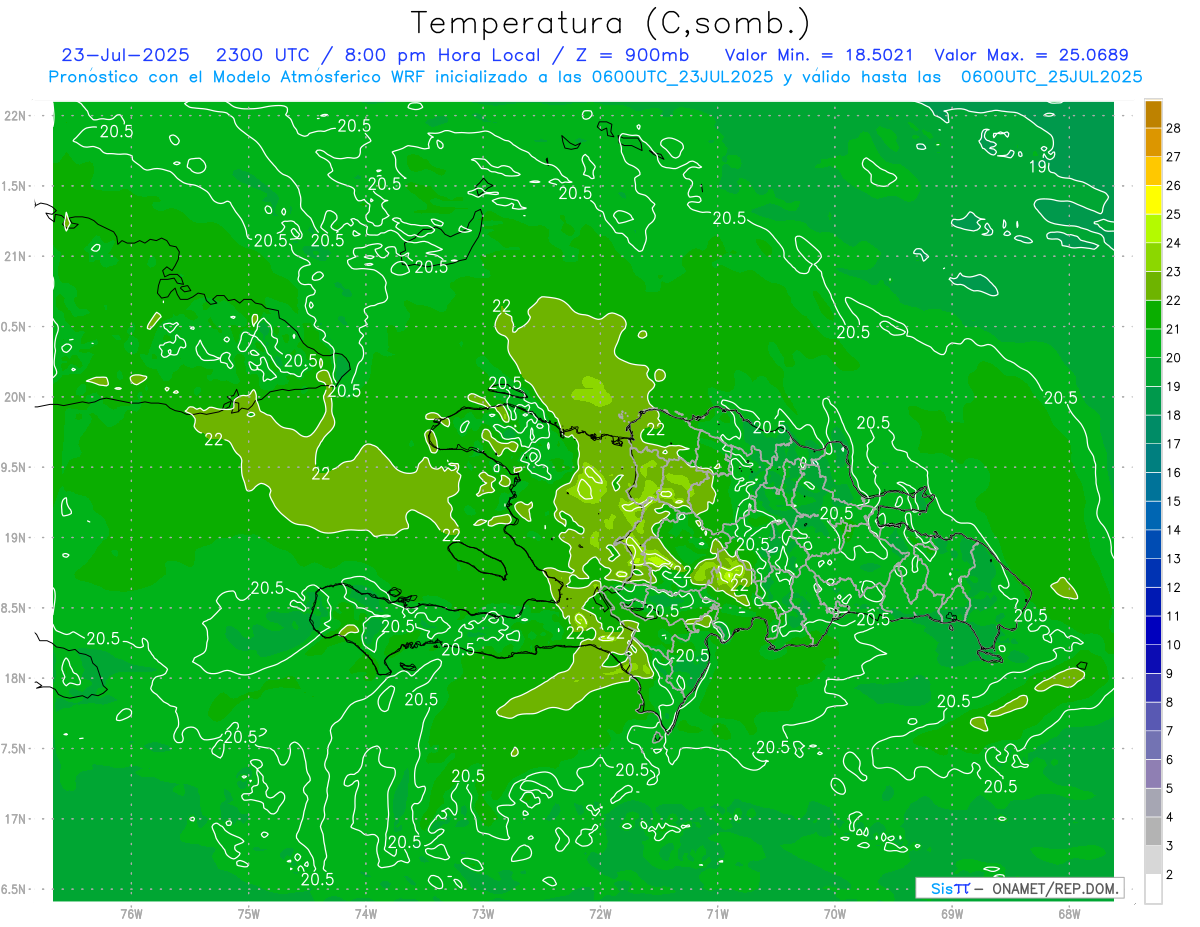Click the blue legend color between 12 and 13
Screen dimensions: 1200x927
[1153, 573]
